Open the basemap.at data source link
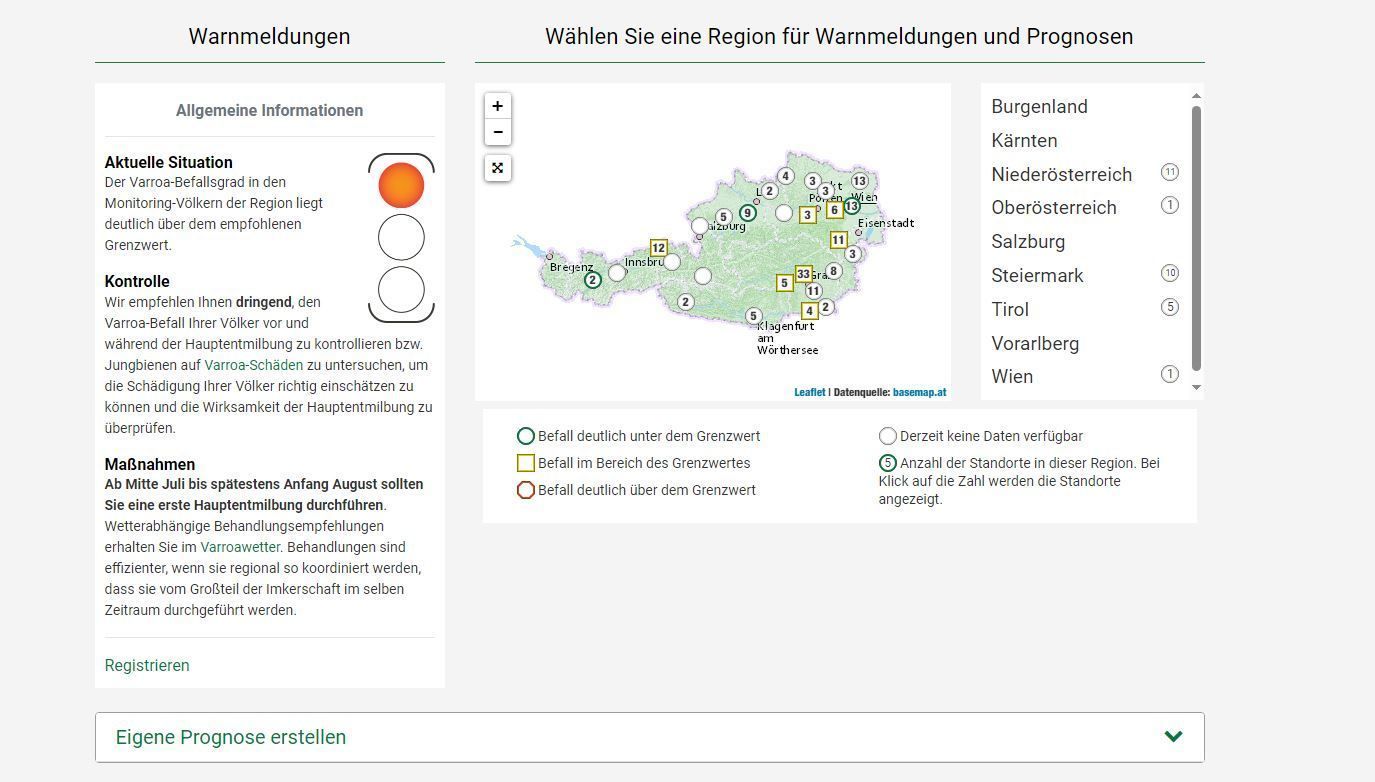The height and width of the screenshot is (782, 1375). [919, 393]
